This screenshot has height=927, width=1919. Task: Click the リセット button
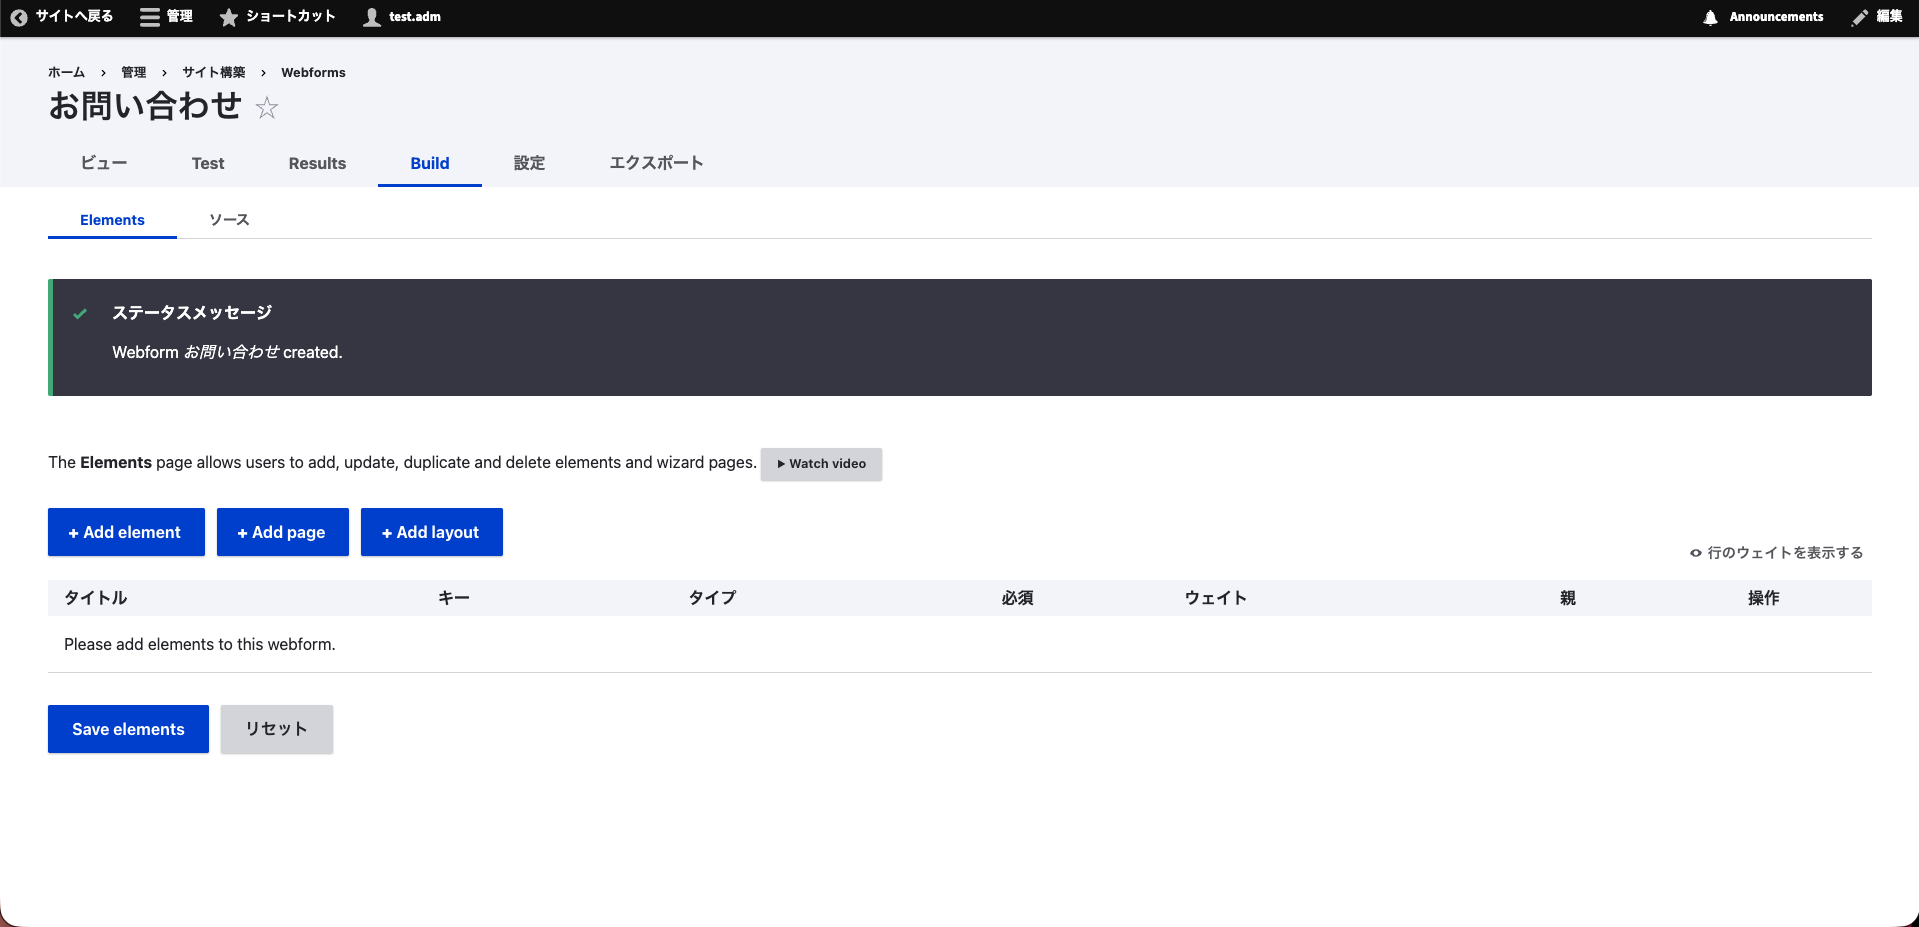[277, 729]
